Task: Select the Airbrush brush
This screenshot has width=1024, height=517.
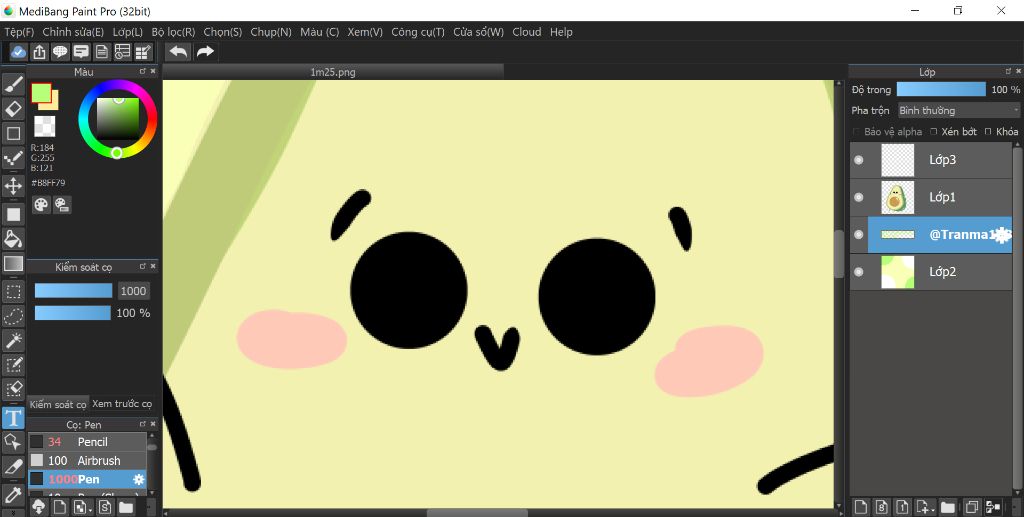Action: tap(87, 460)
